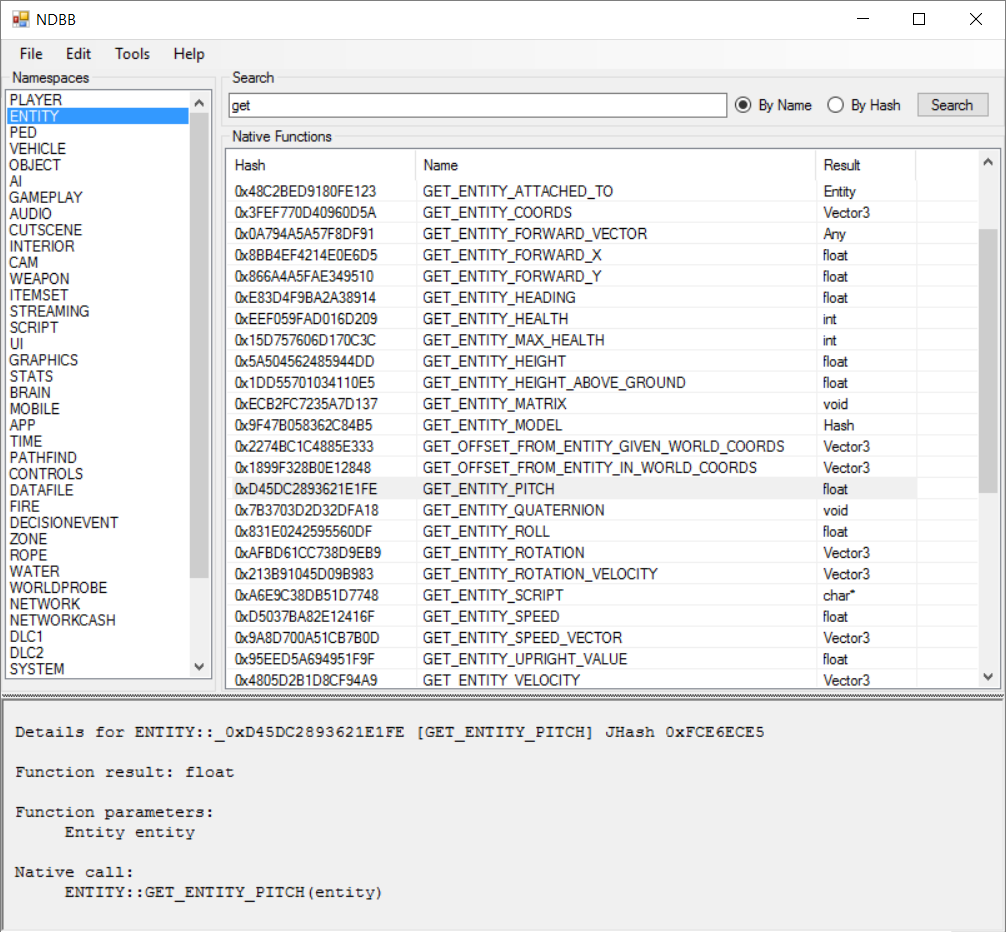The image size is (1006, 932).
Task: Click the down arrow of functions list scrollbar
Action: (x=988, y=677)
